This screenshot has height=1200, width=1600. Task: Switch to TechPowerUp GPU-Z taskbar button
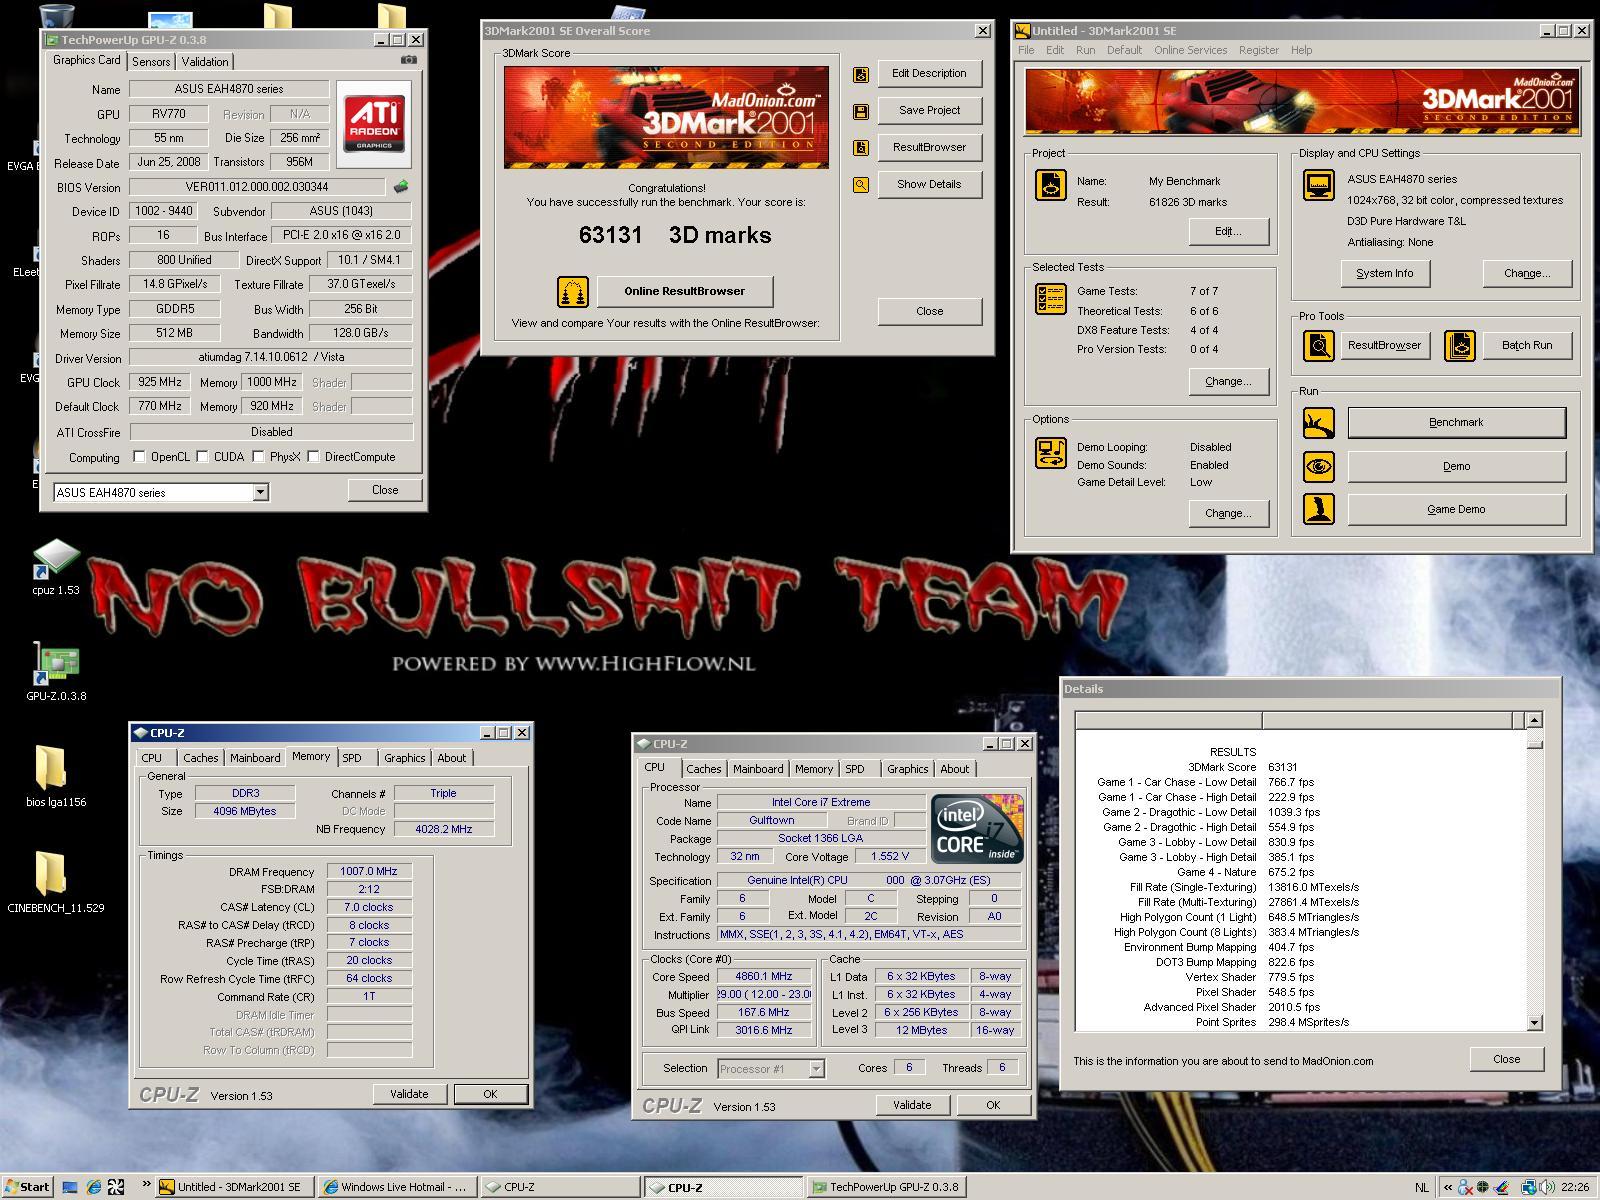click(889, 1187)
